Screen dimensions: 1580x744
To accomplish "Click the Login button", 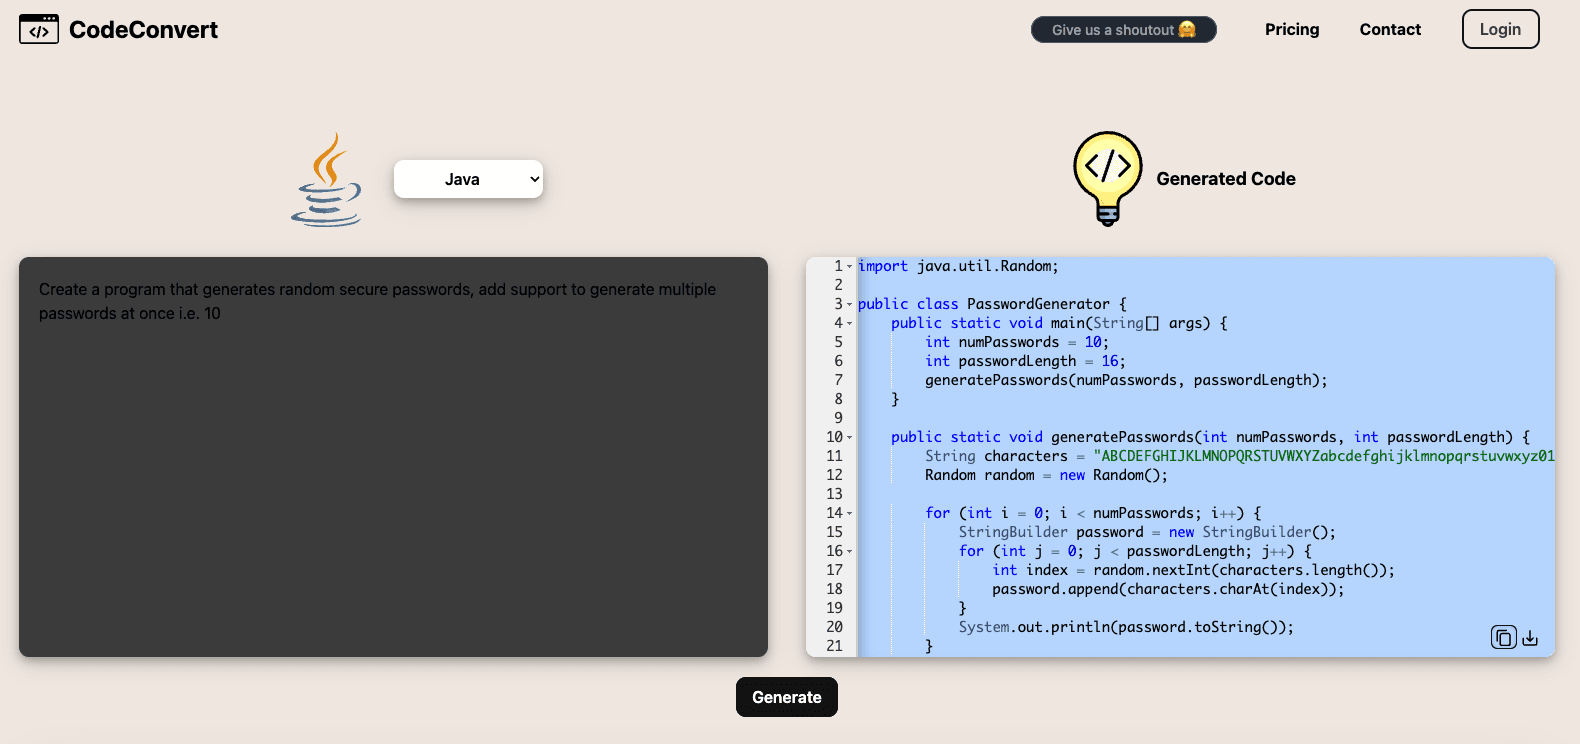I will (x=1500, y=29).
